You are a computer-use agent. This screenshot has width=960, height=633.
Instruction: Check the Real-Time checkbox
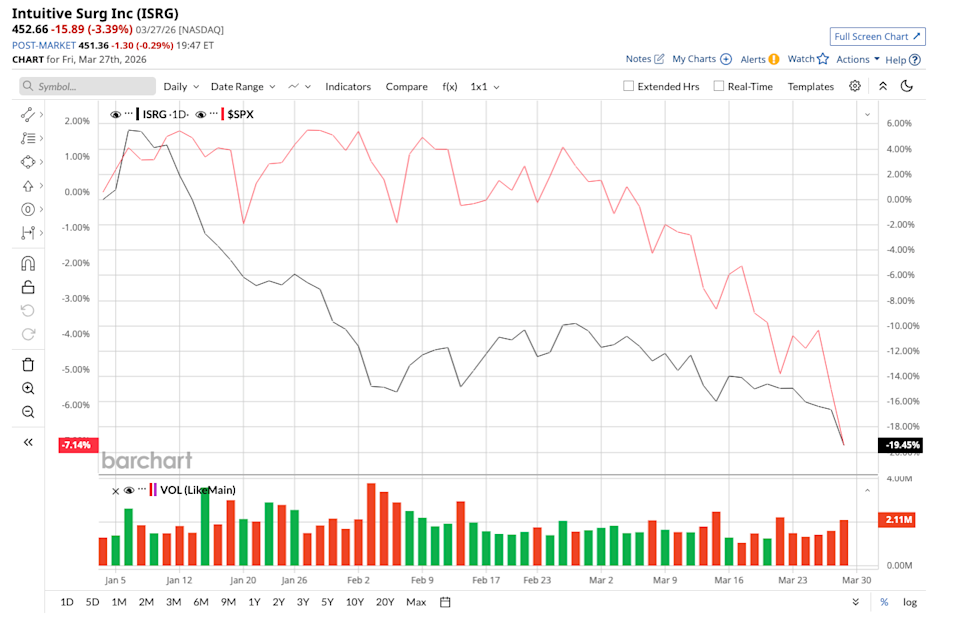click(x=718, y=87)
